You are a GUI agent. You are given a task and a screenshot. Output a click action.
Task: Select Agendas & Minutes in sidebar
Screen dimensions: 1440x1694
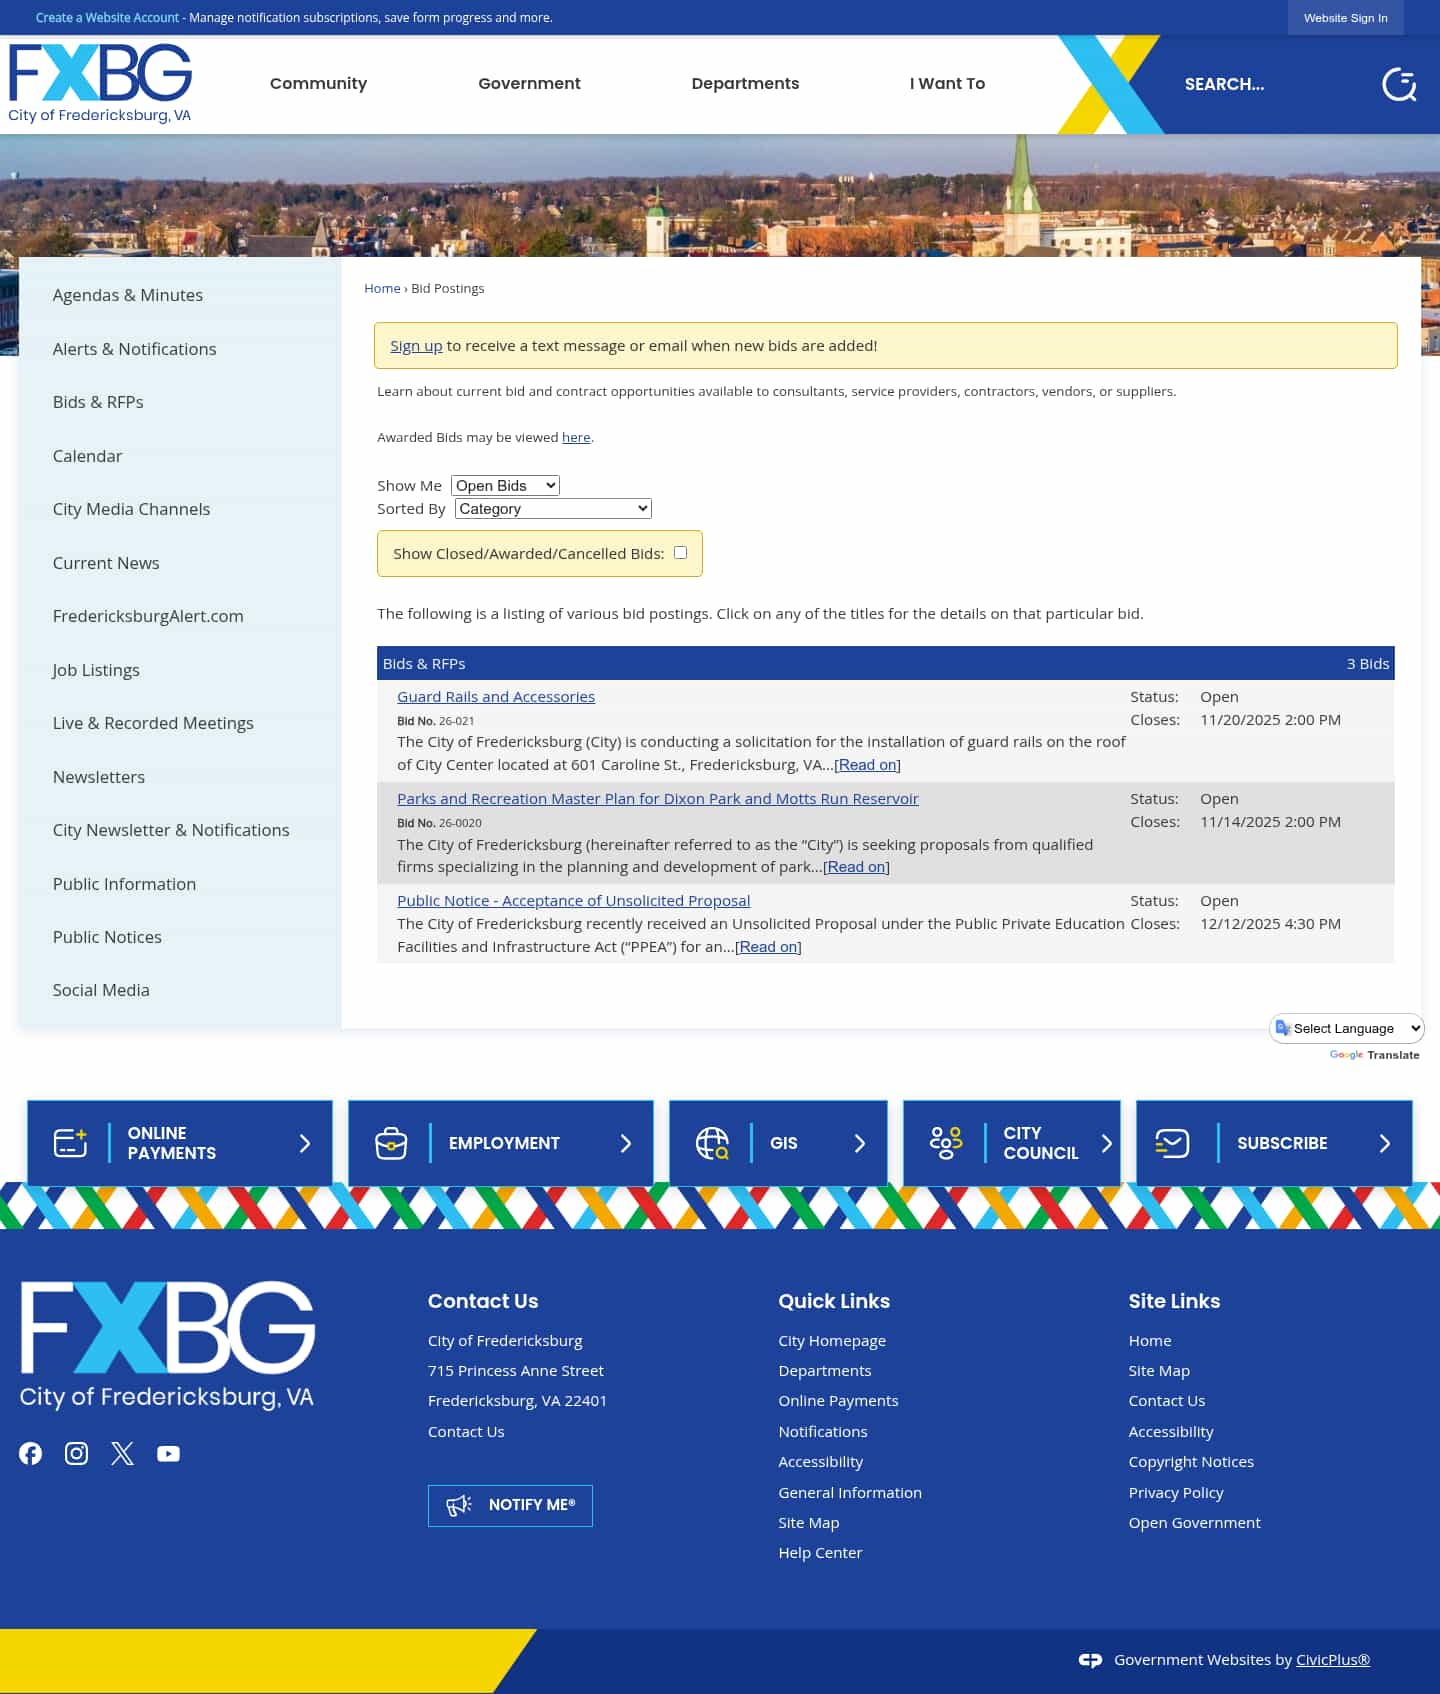pyautogui.click(x=128, y=295)
